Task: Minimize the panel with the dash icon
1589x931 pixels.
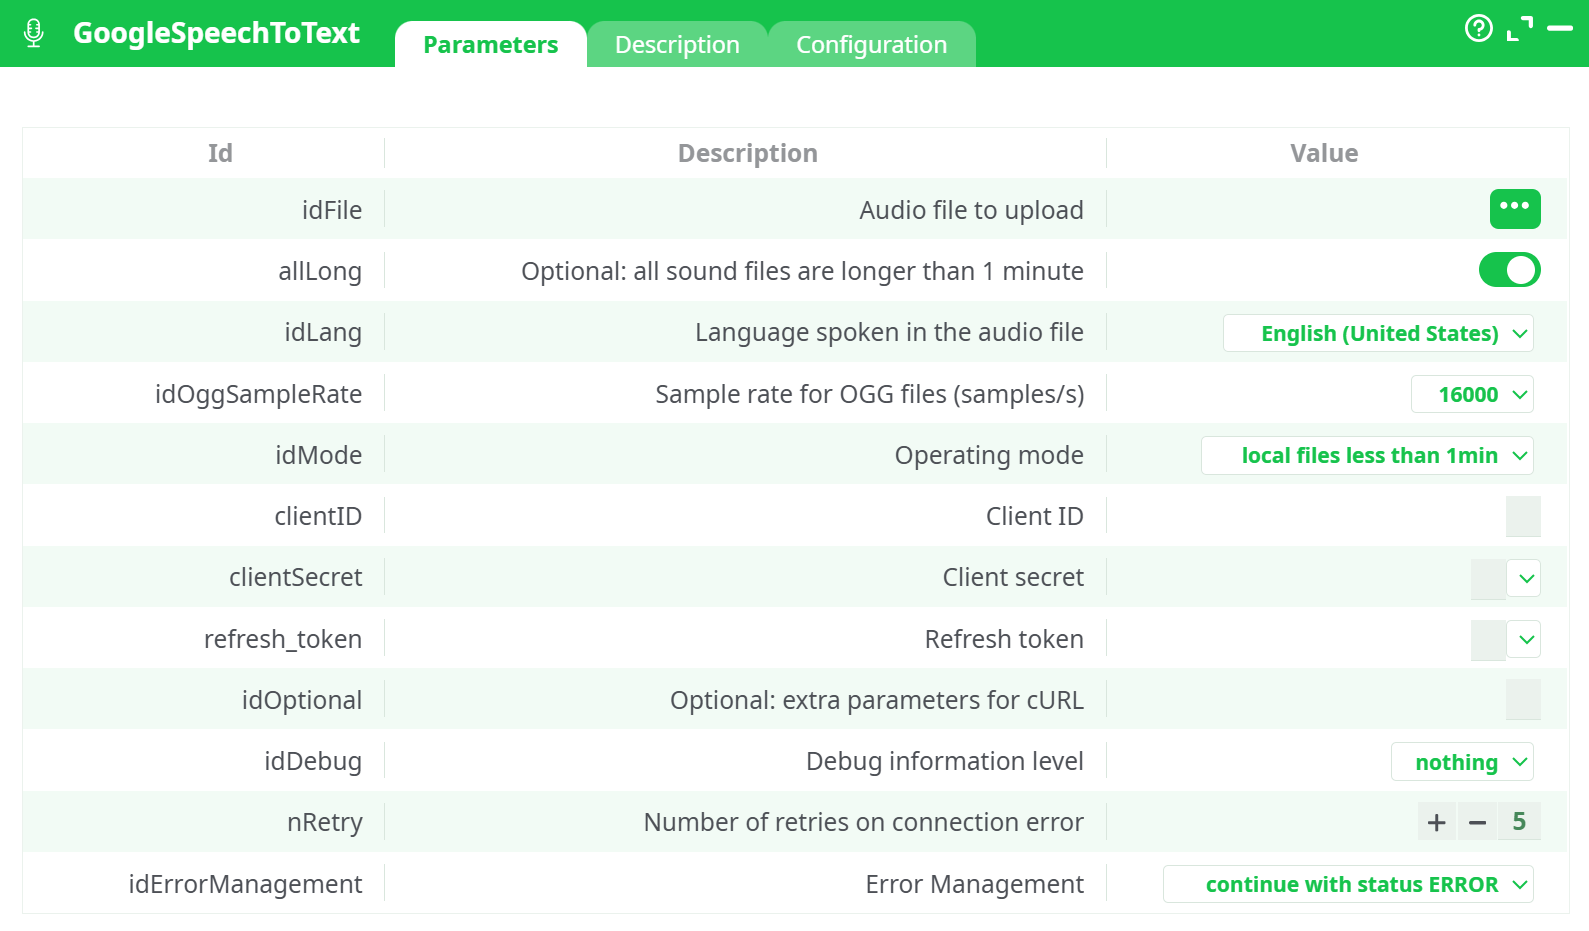Action: (x=1560, y=29)
